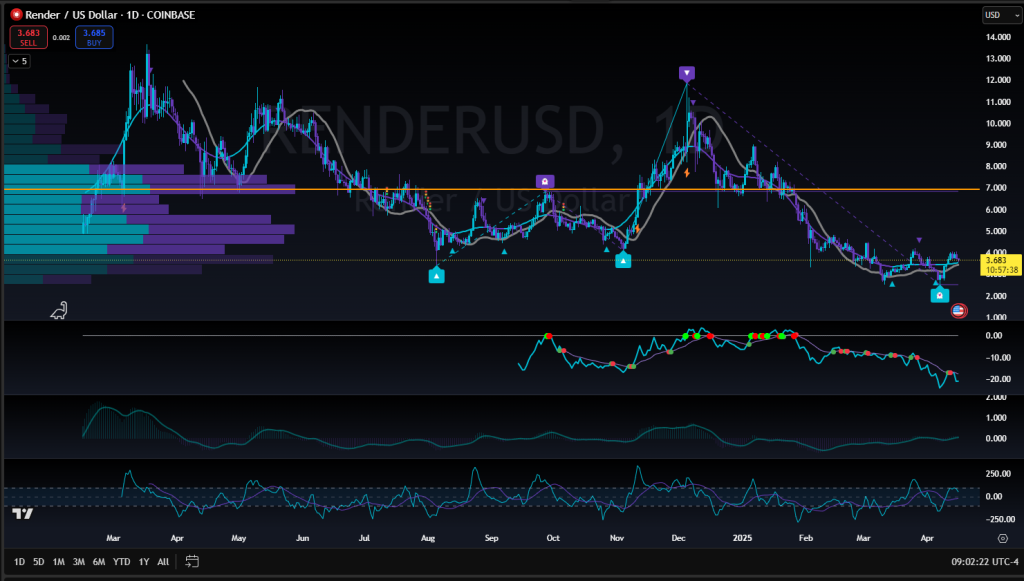The height and width of the screenshot is (581, 1024).
Task: Select the 1Y date range
Action: coord(144,561)
